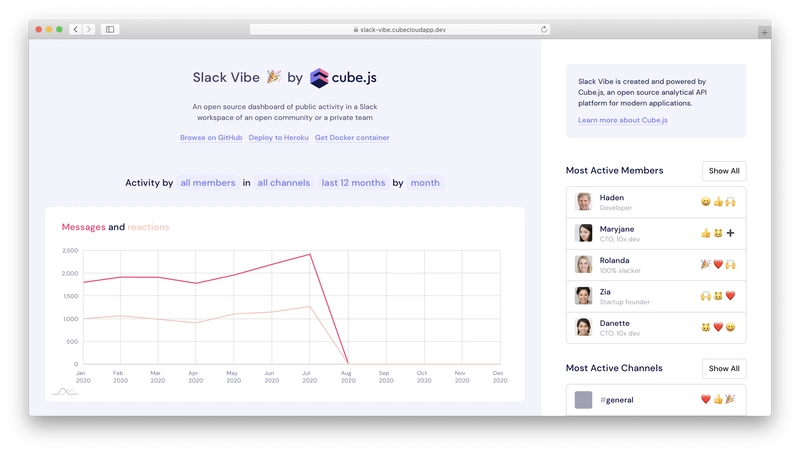Click the 'Jul 2020' x-axis label
The width and height of the screenshot is (800, 454).
[x=310, y=376]
